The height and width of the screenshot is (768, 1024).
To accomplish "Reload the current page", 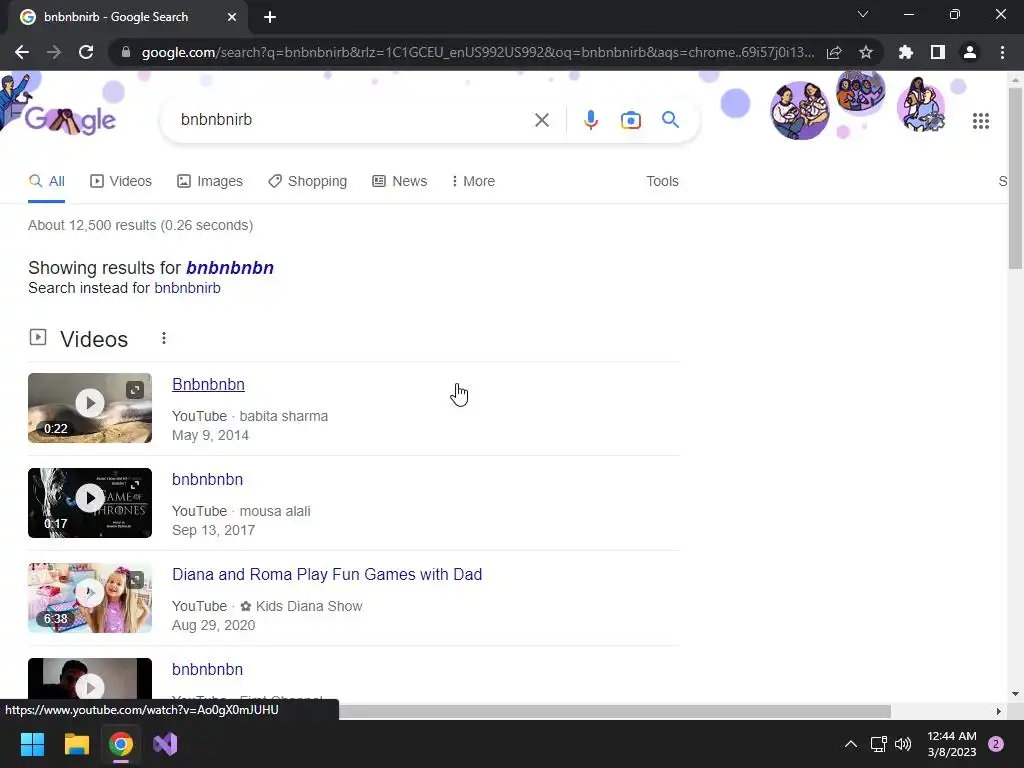I will pos(86,52).
